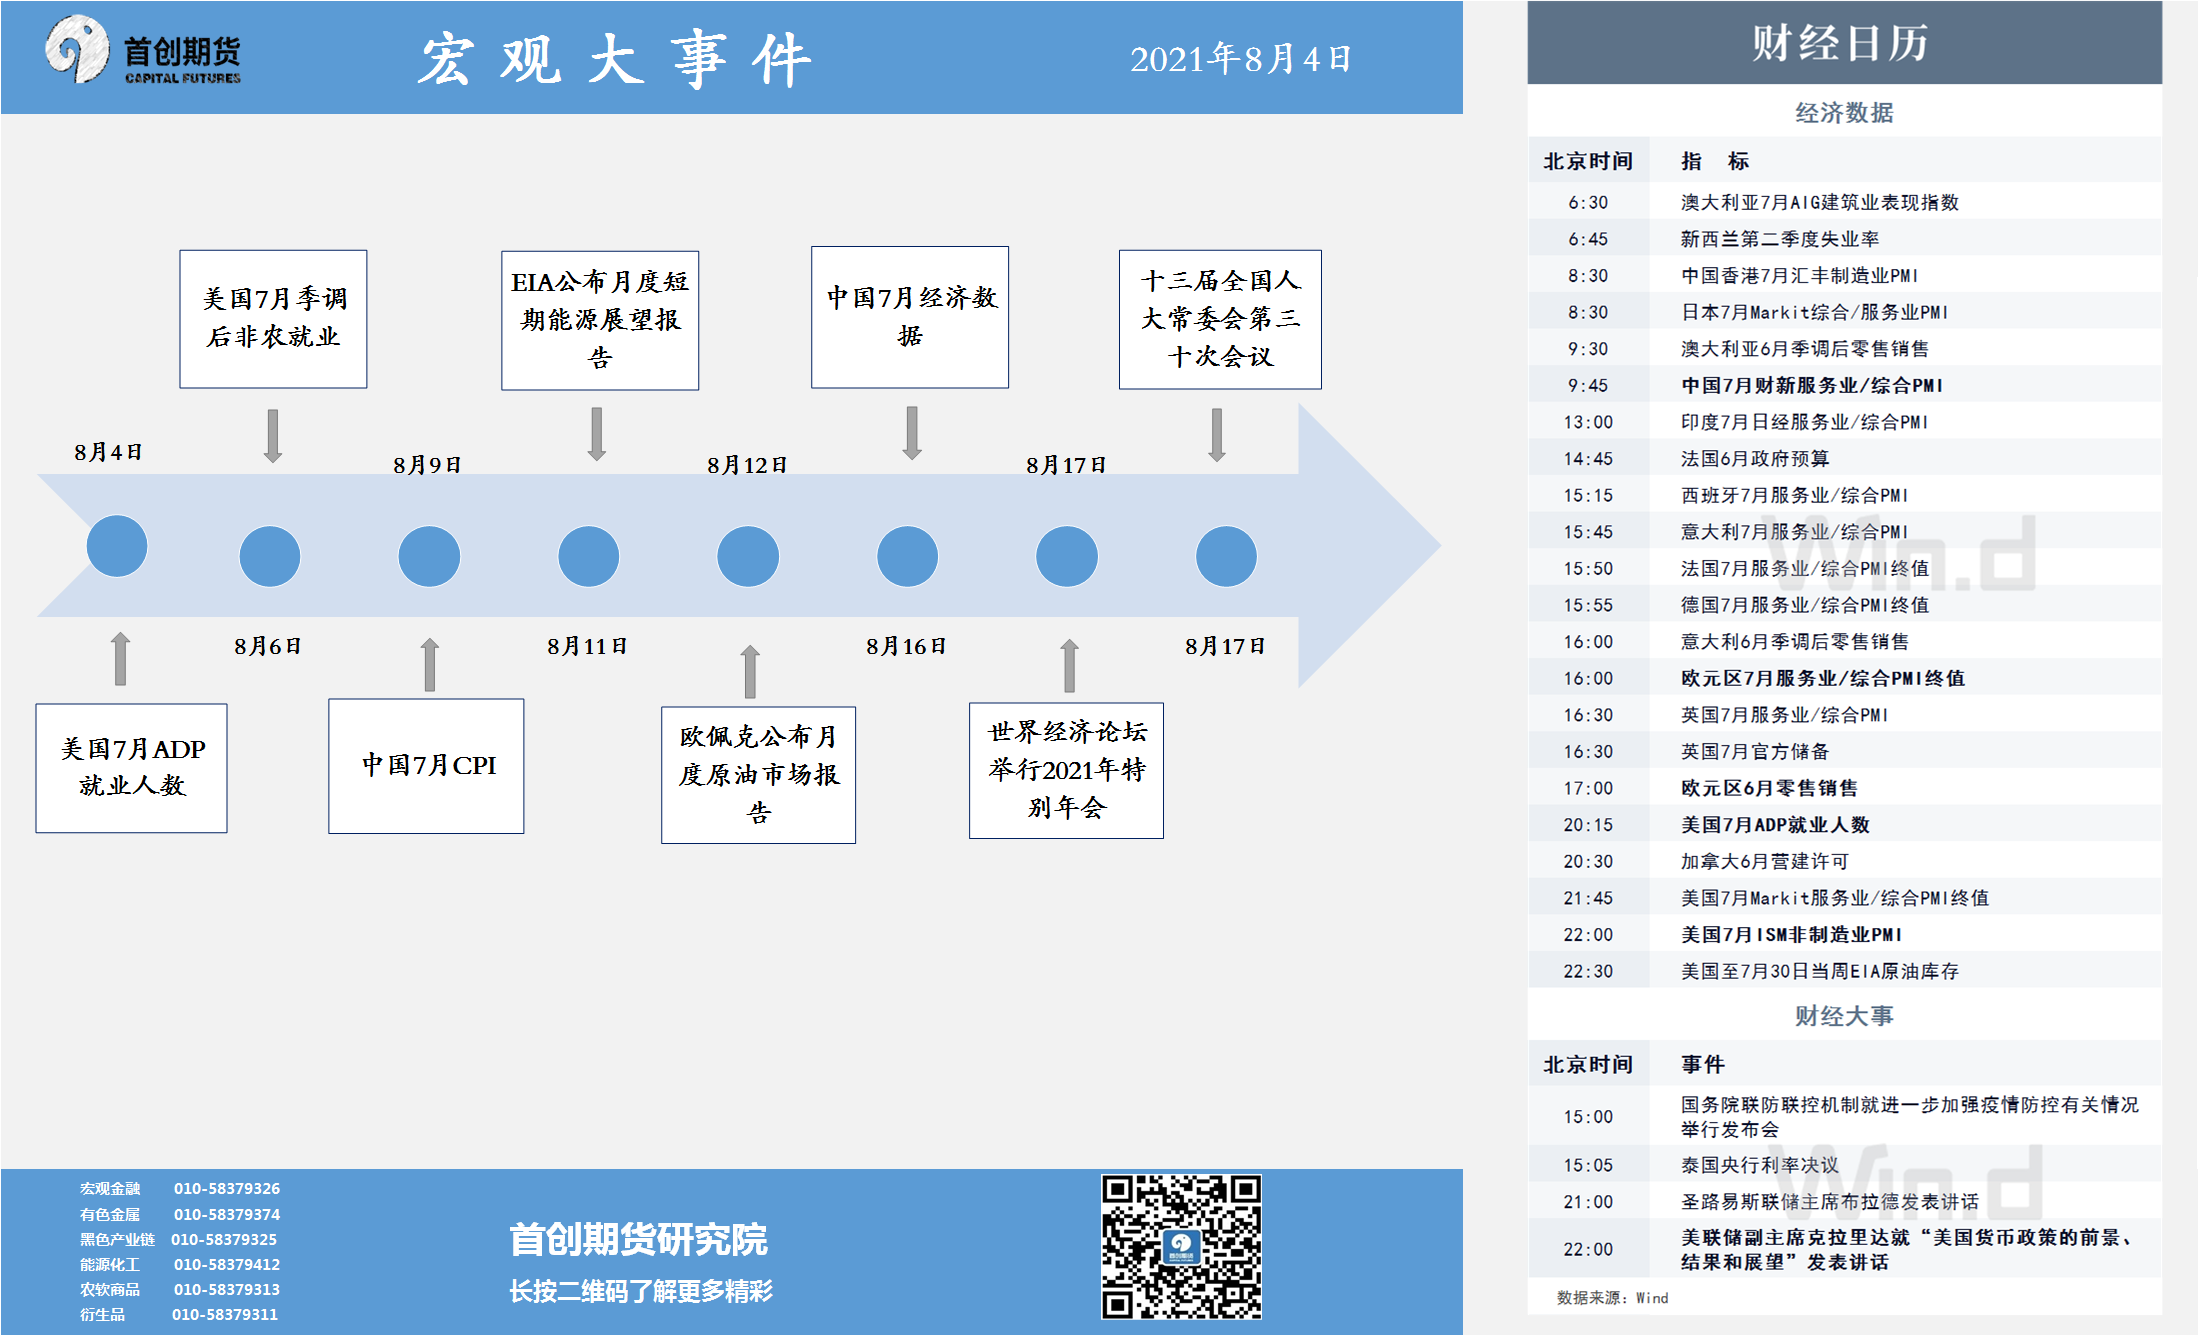
Task: Click the up arrow above 中国7月CPI box
Action: click(x=430, y=665)
